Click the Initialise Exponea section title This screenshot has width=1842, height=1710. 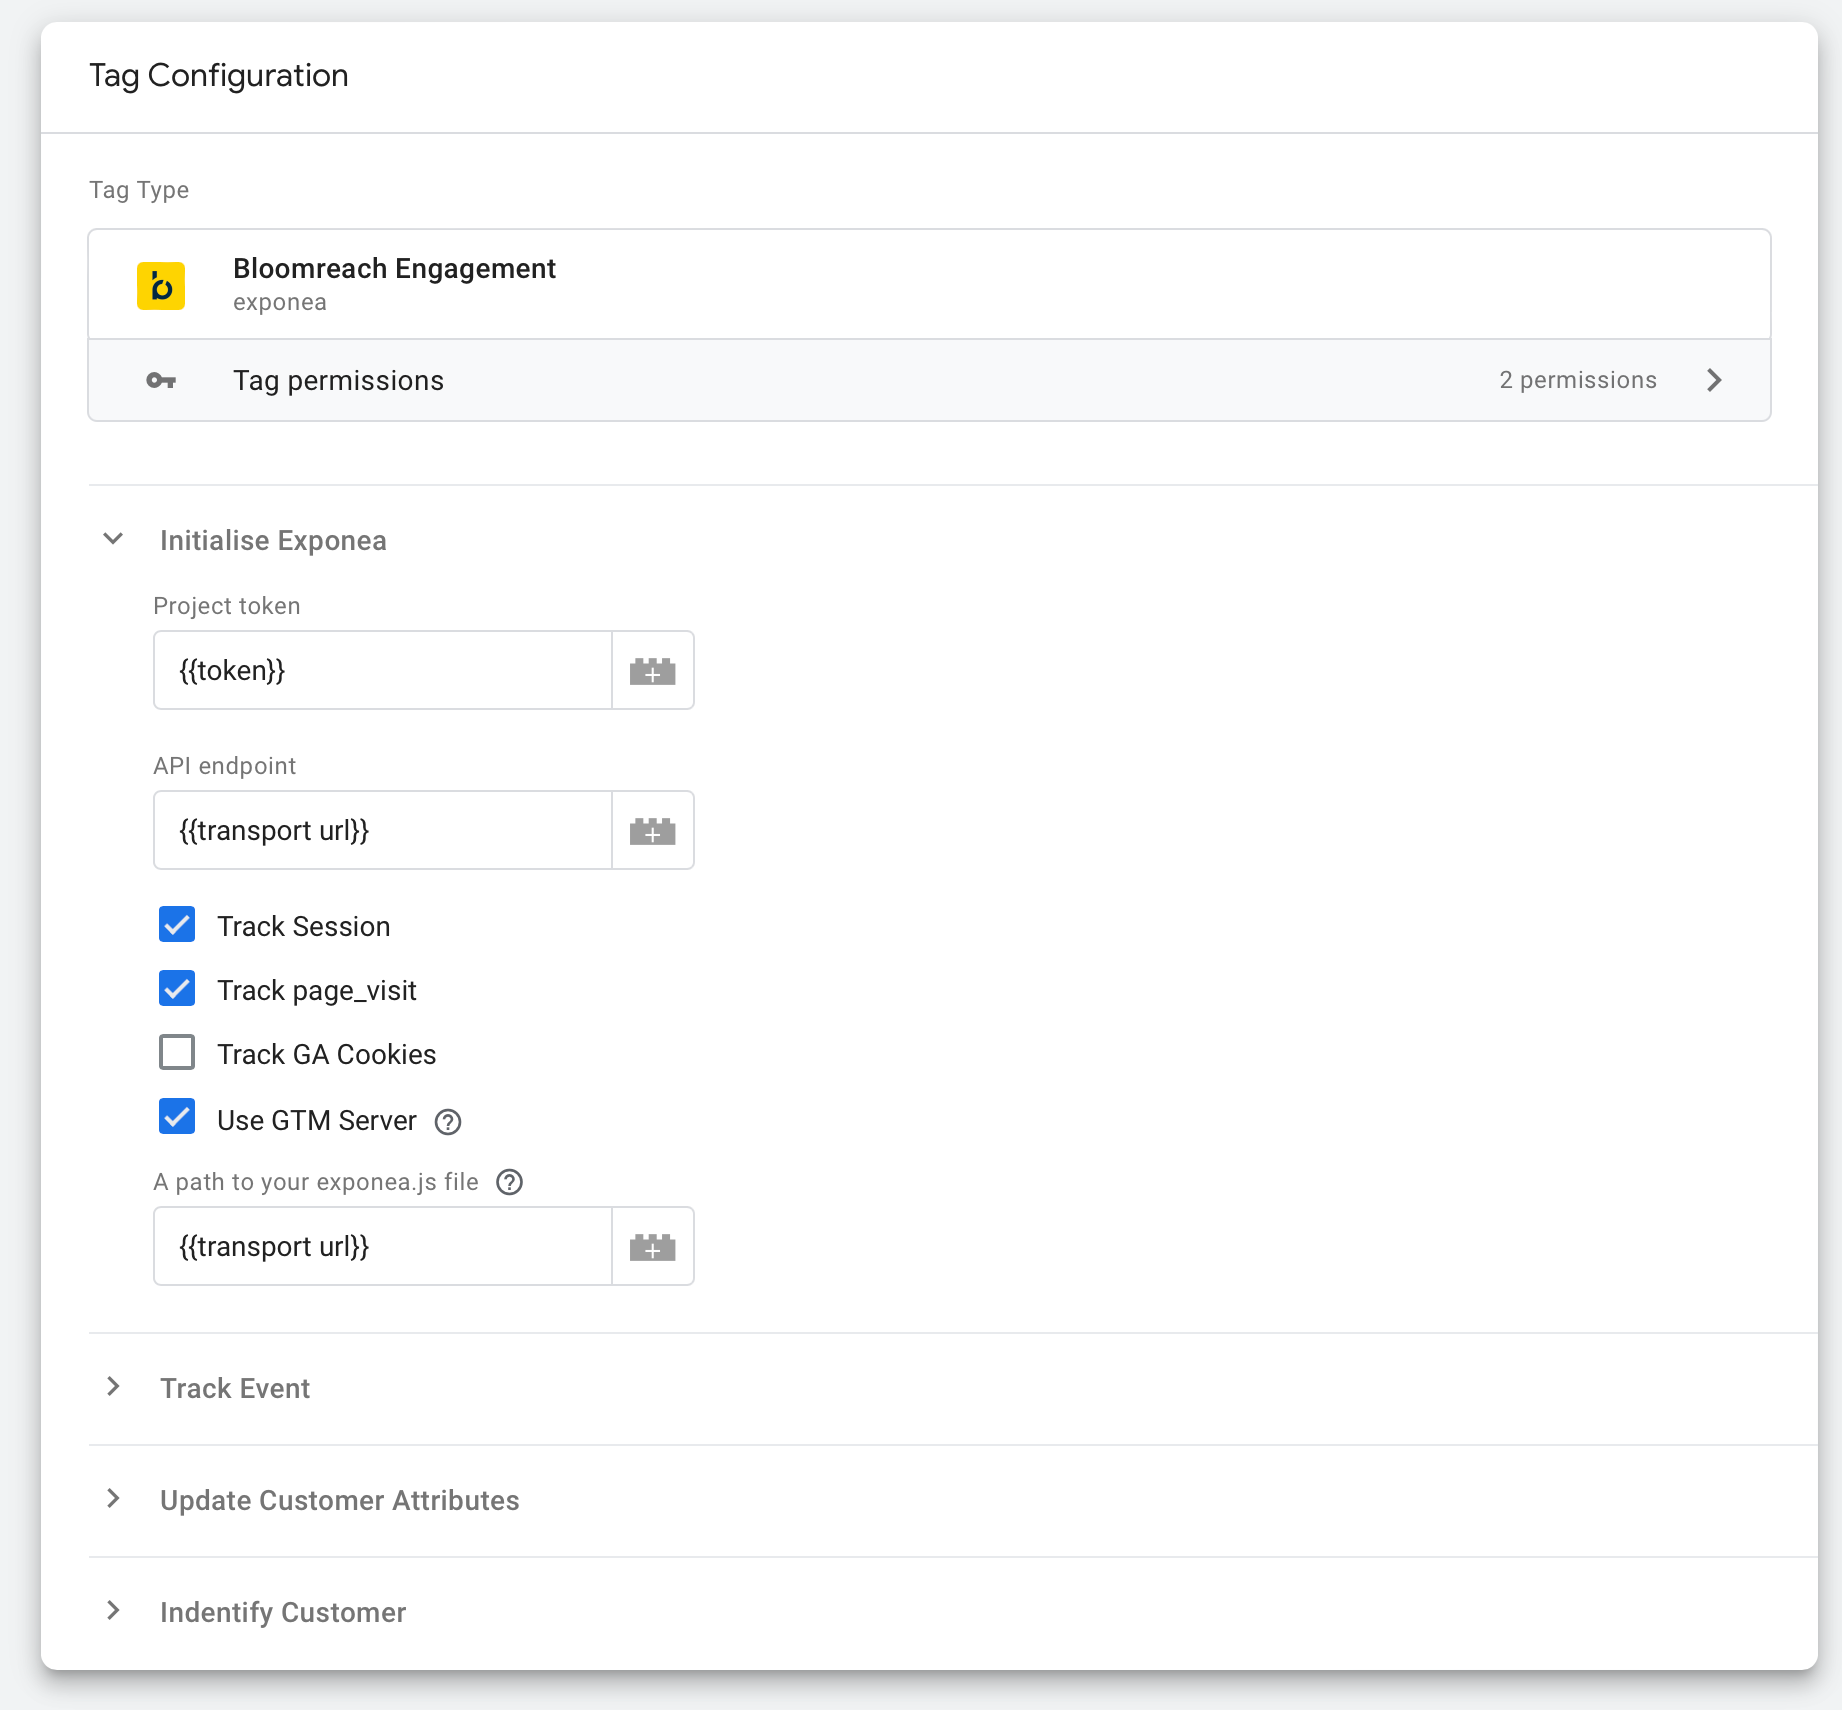click(273, 541)
